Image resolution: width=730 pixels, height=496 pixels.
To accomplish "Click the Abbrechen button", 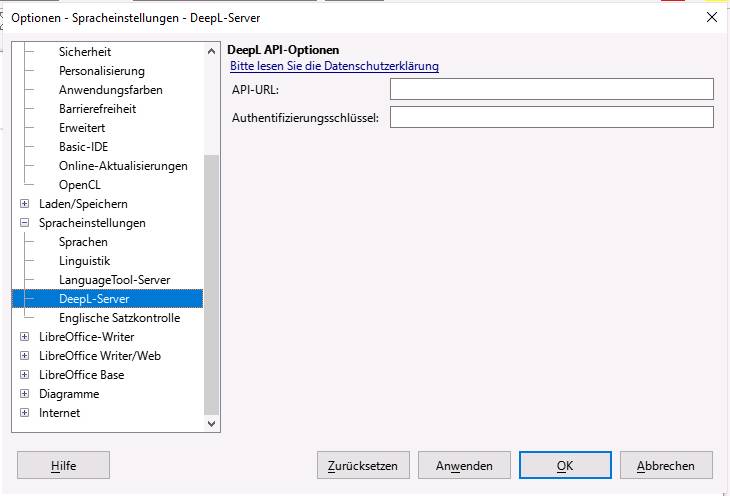I will 666,465.
